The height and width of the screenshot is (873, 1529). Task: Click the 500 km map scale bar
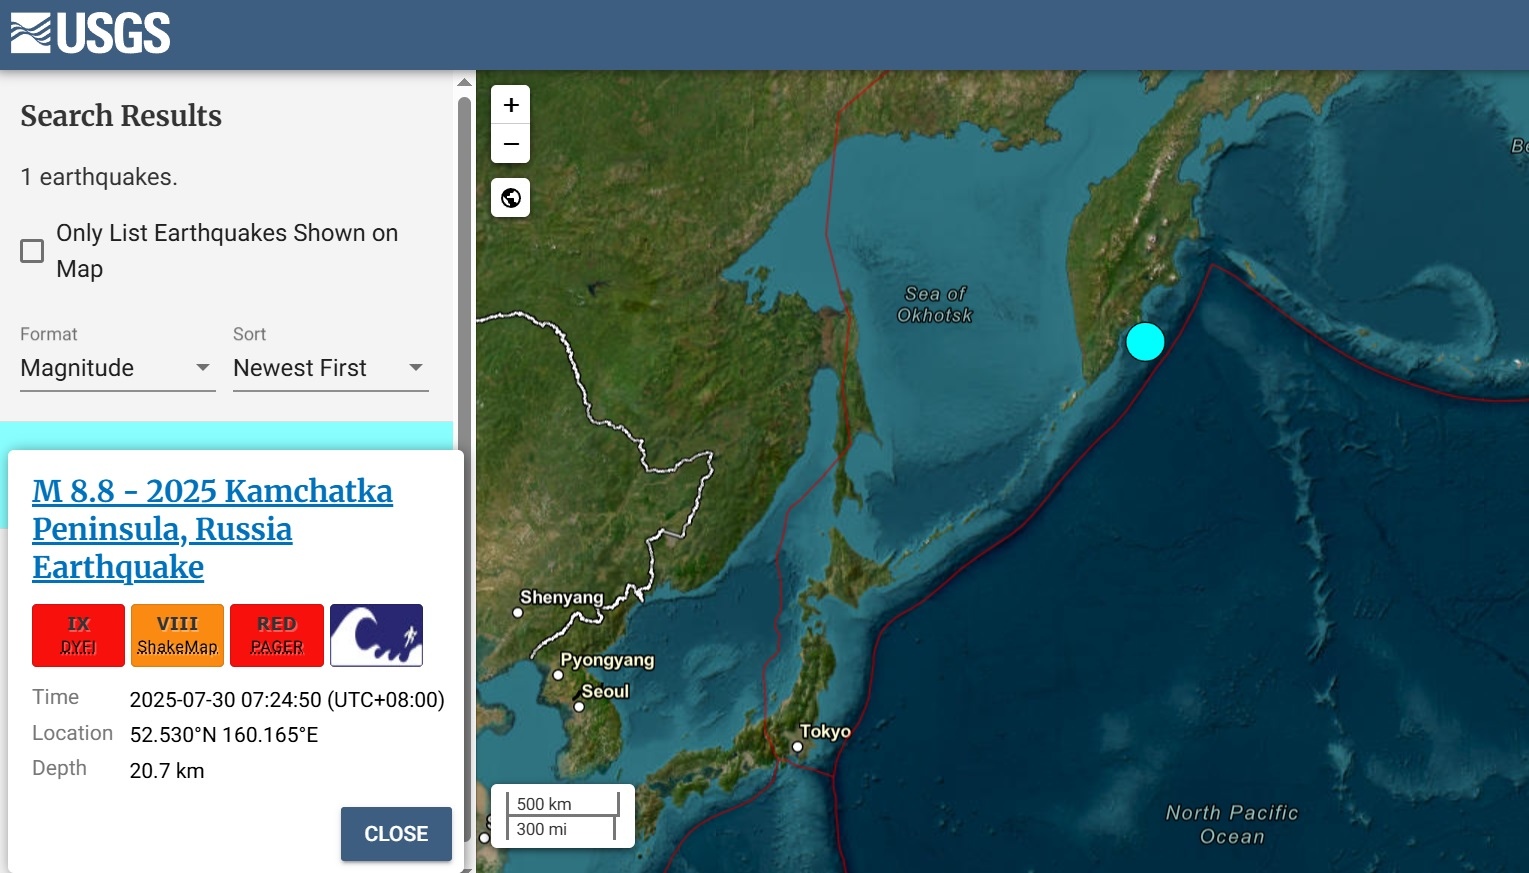[563, 804]
